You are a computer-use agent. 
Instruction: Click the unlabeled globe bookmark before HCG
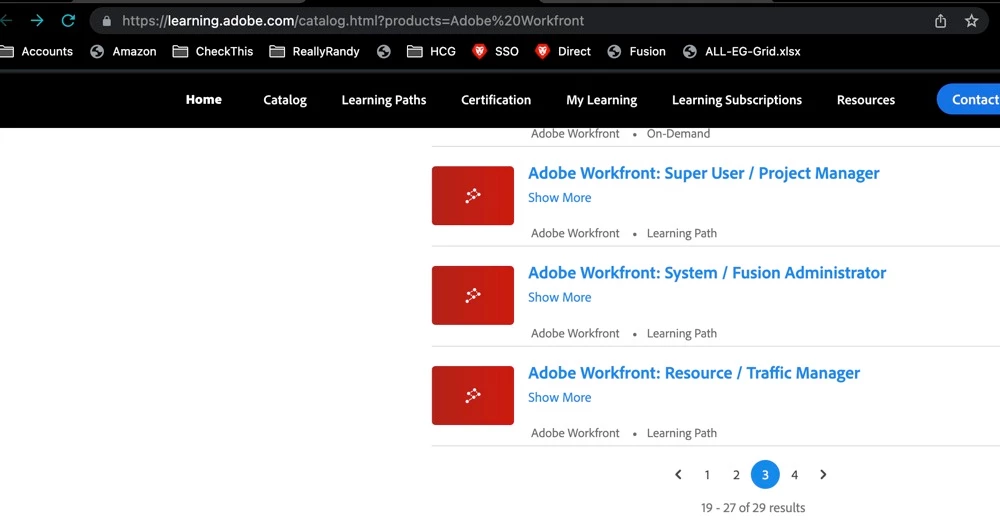(x=383, y=52)
